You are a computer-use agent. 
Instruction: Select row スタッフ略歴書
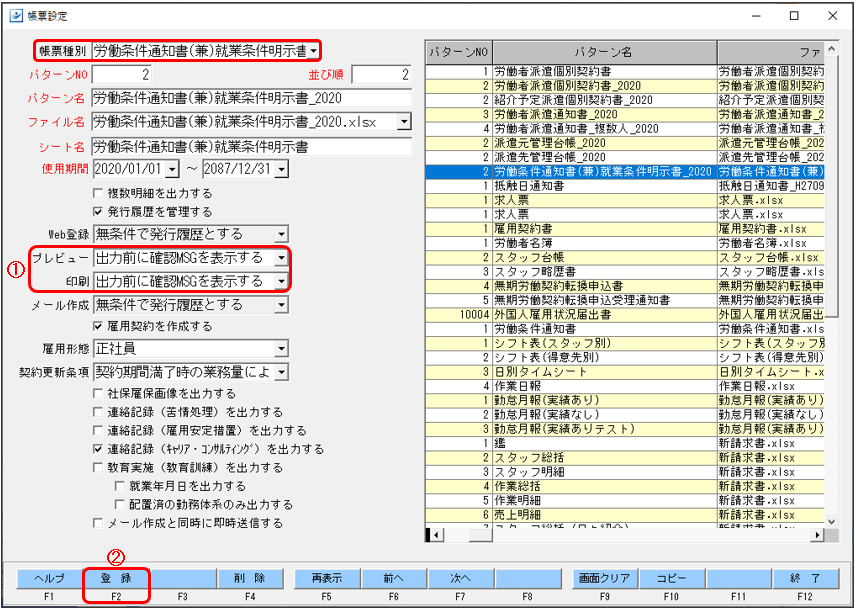(x=625, y=271)
